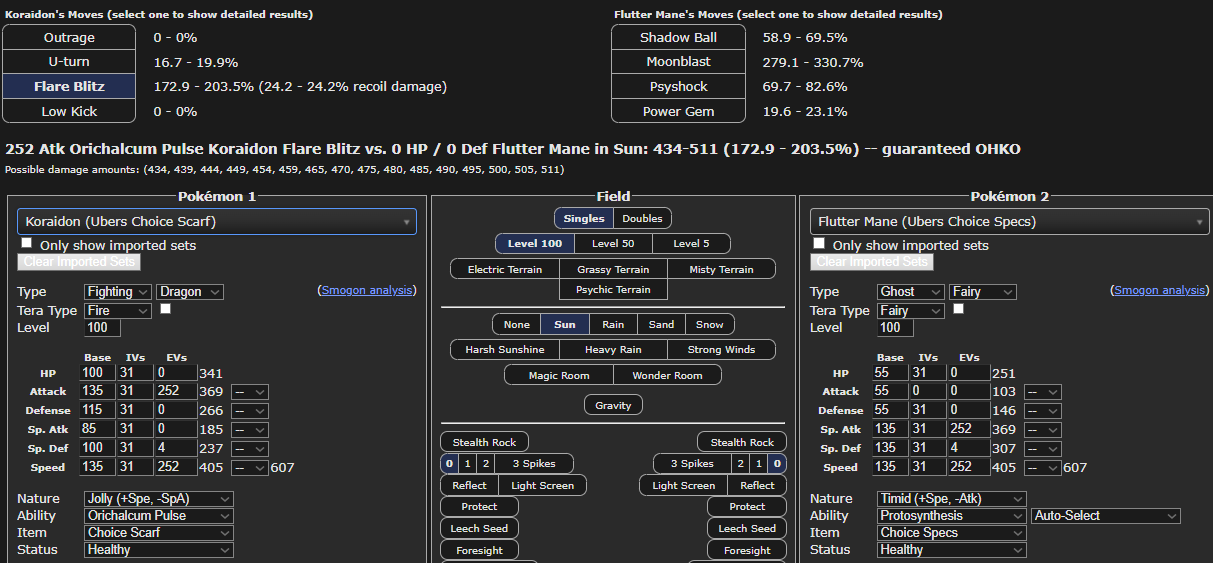Select Koraidon's Outrage move
Image resolution: width=1213 pixels, height=563 pixels.
click(69, 37)
